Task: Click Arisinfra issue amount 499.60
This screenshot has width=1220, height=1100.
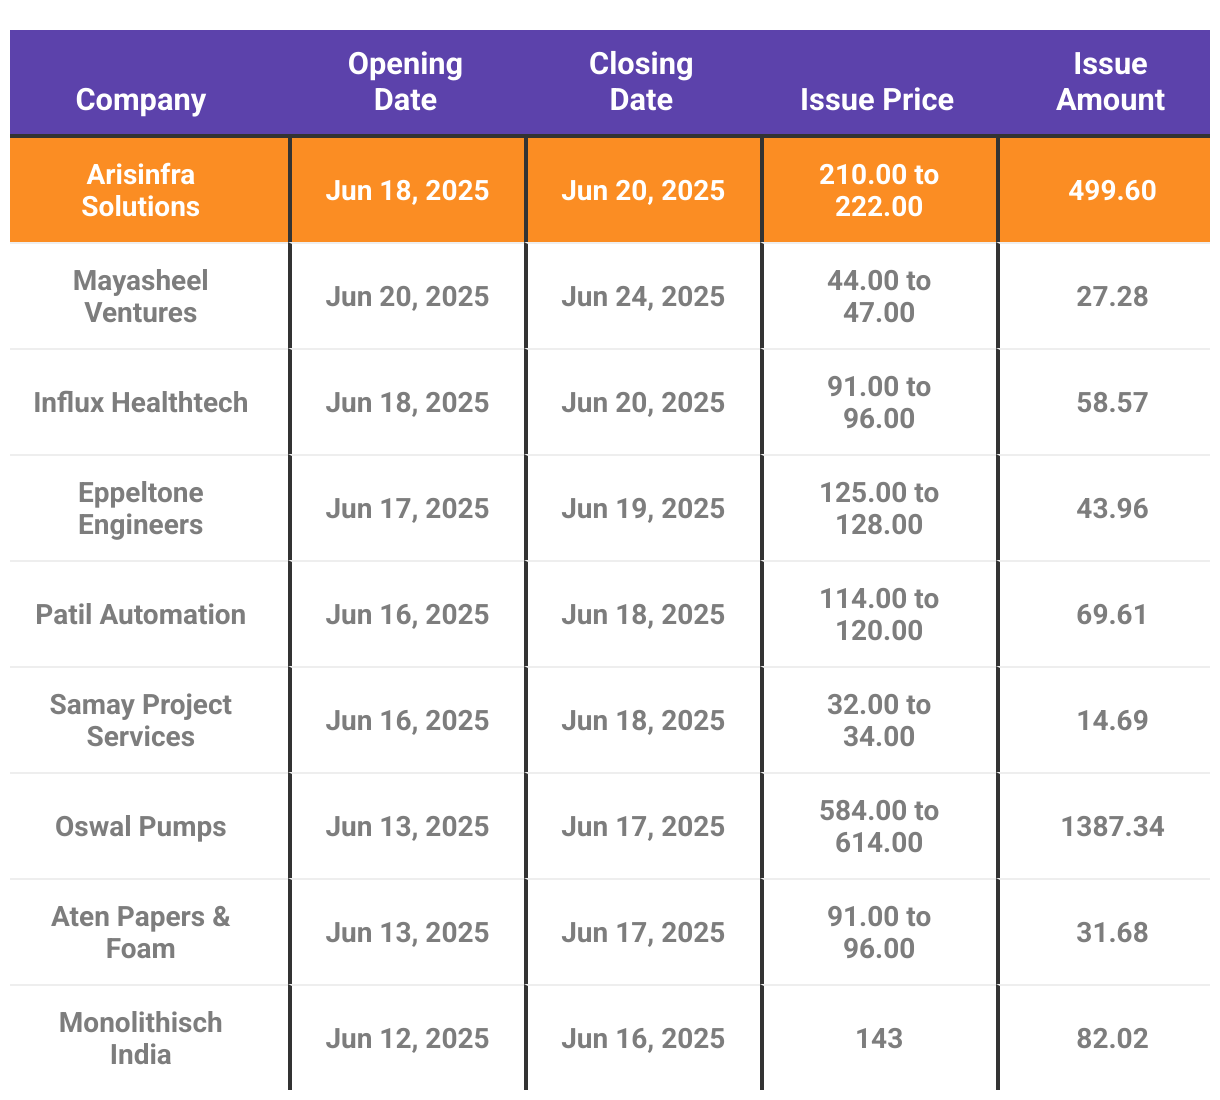Action: pos(1112,190)
